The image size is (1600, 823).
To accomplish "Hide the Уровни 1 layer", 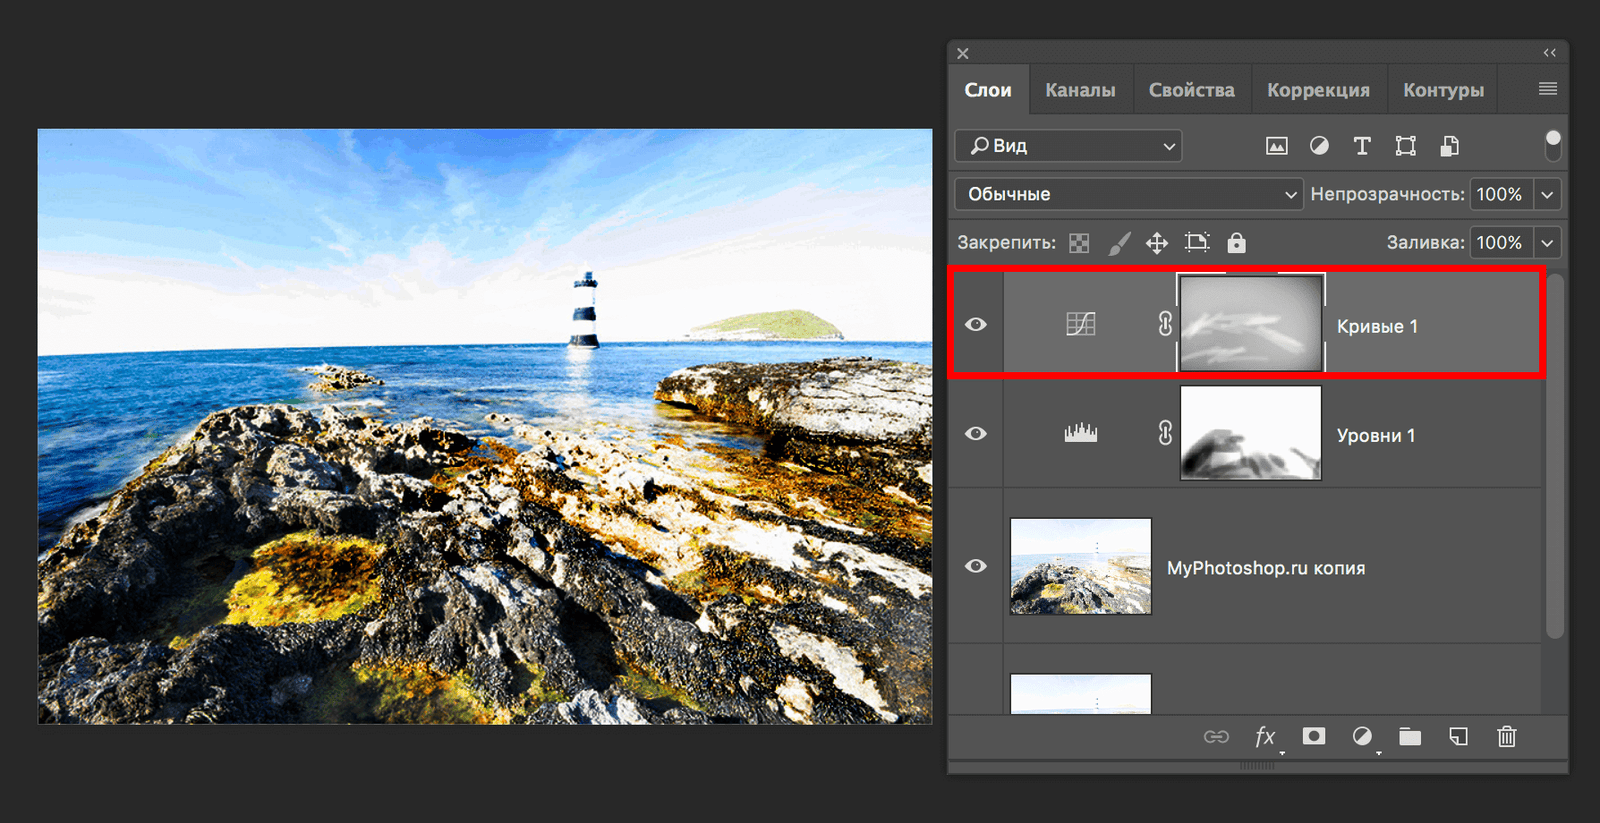I will pyautogui.click(x=976, y=433).
